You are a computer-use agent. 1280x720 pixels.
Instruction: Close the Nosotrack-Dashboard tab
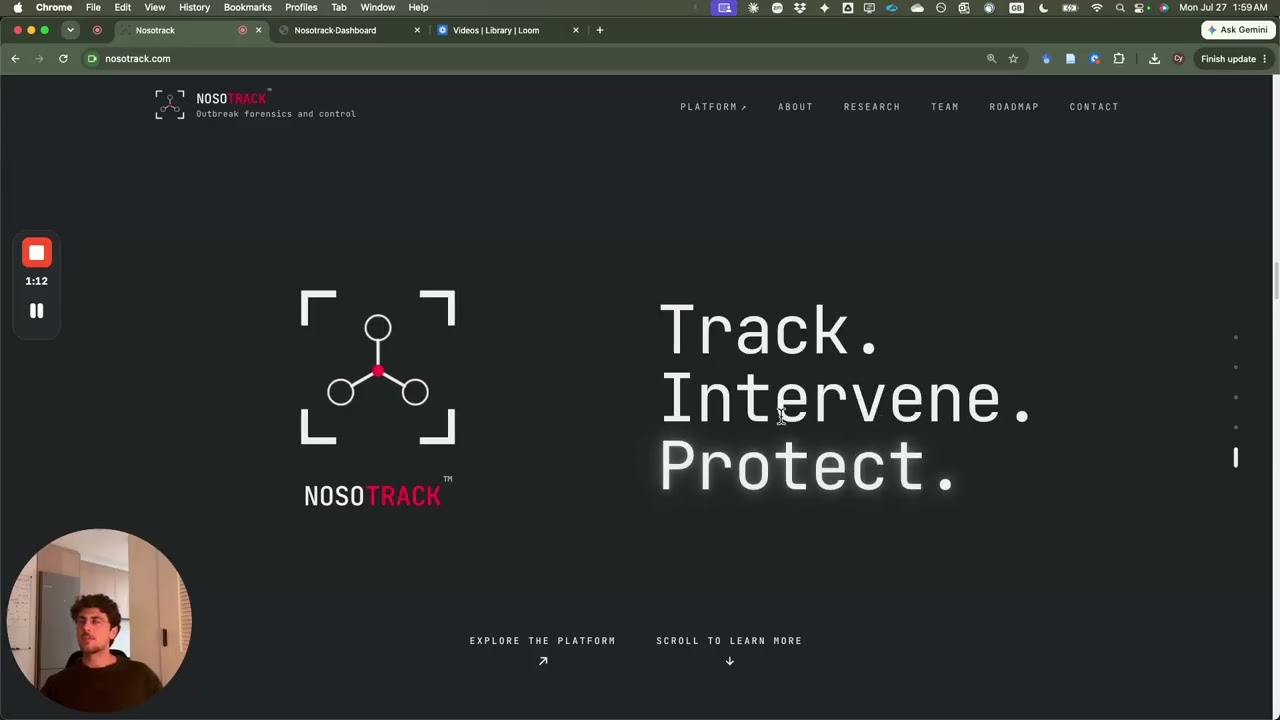pyautogui.click(x=417, y=30)
